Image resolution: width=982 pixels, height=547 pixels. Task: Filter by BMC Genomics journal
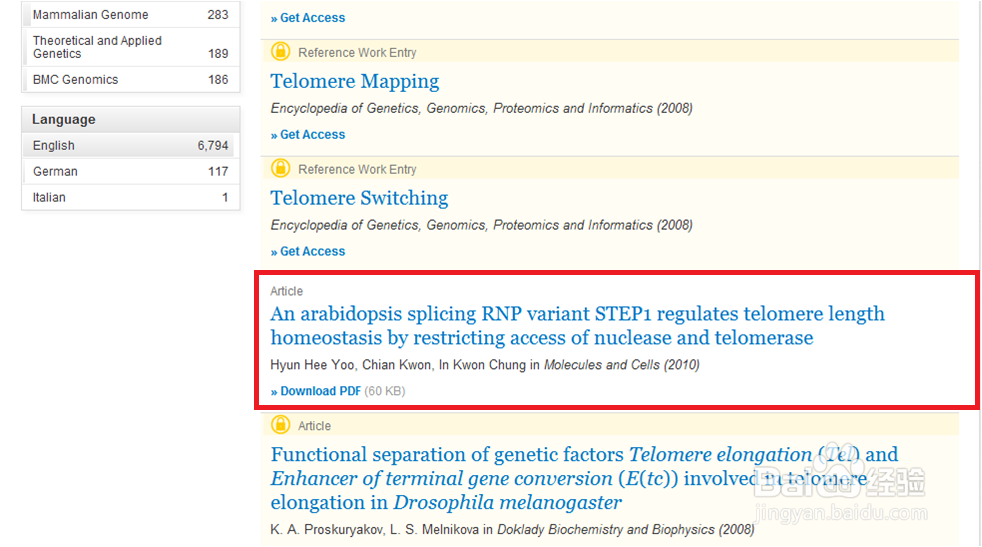tap(75, 80)
